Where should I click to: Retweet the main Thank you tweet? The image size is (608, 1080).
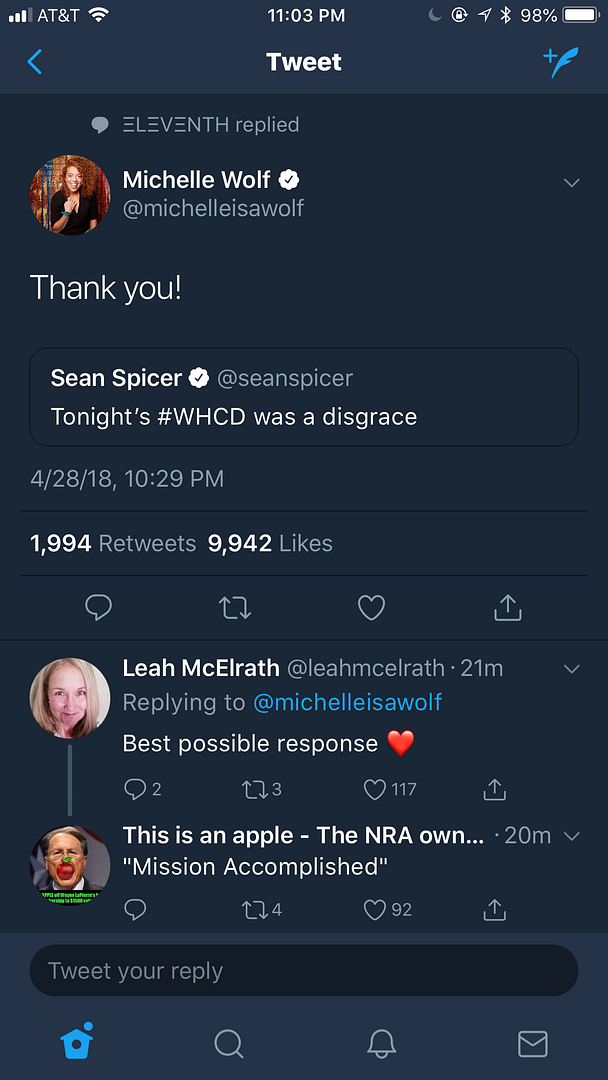click(x=235, y=607)
